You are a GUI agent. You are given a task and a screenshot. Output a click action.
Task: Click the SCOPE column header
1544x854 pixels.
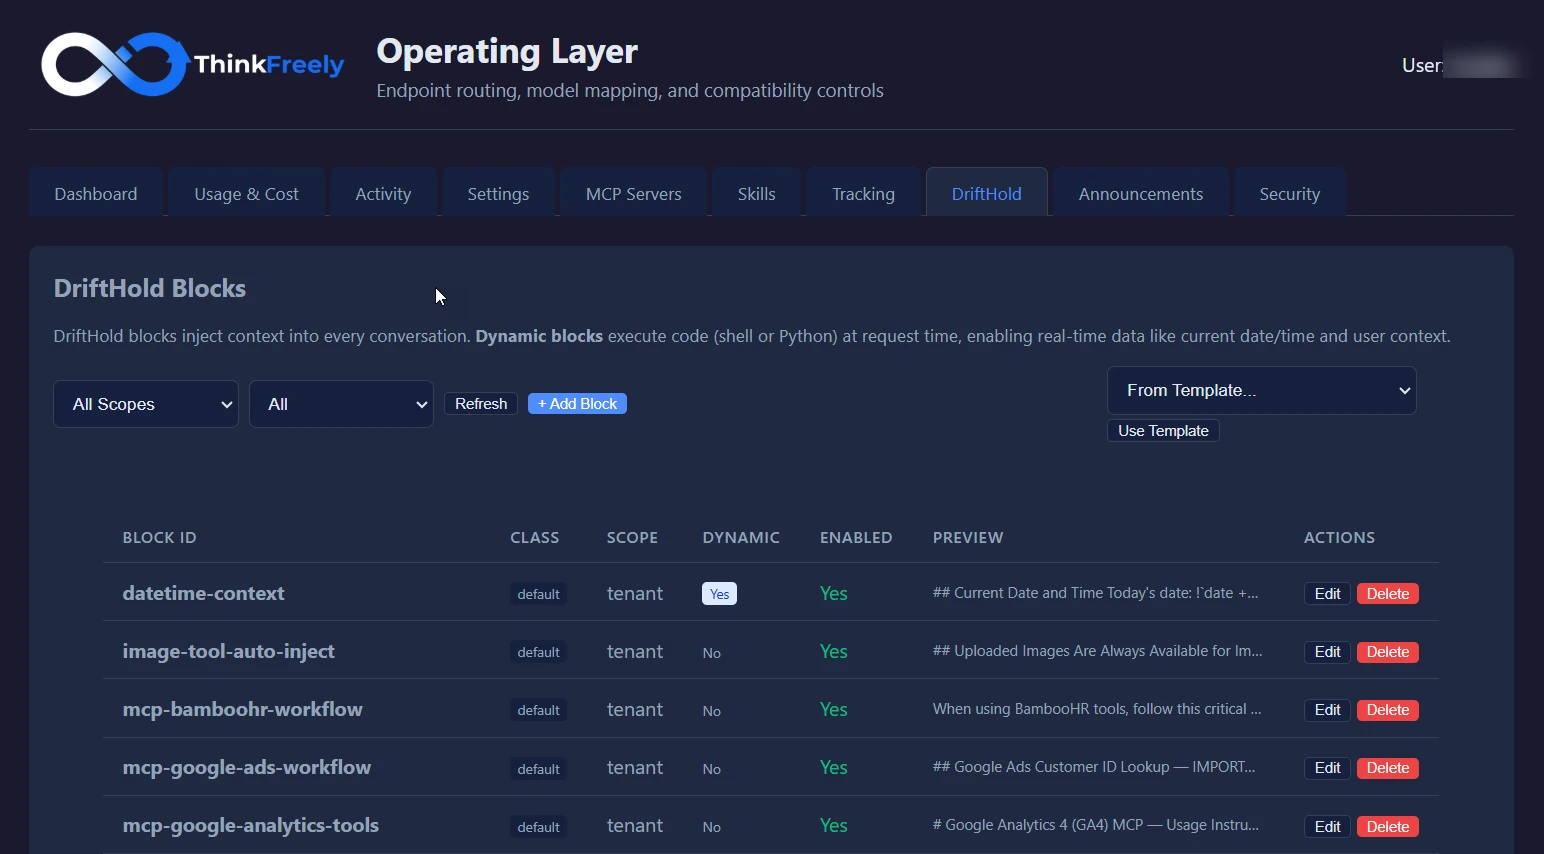(x=632, y=537)
